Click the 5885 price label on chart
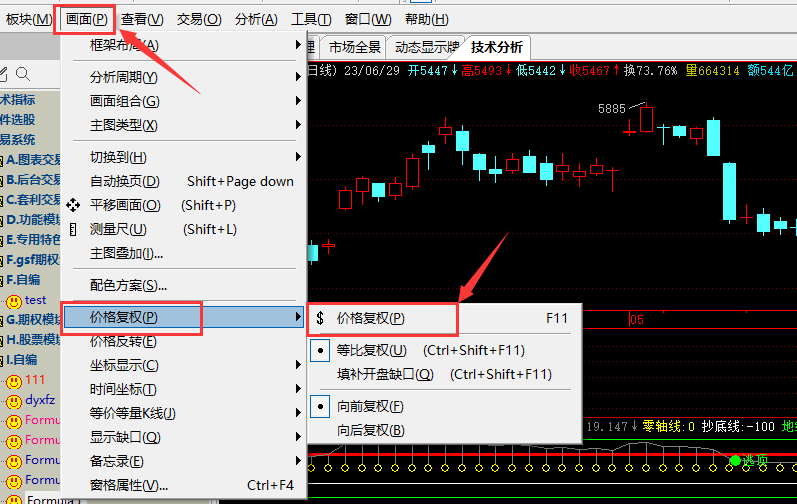Image resolution: width=797 pixels, height=504 pixels. point(611,109)
